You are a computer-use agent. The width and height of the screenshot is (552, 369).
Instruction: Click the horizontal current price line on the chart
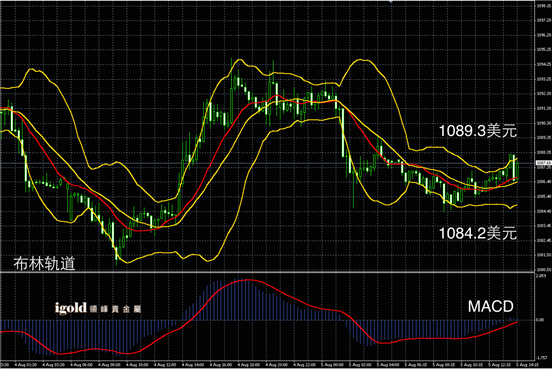[268, 163]
